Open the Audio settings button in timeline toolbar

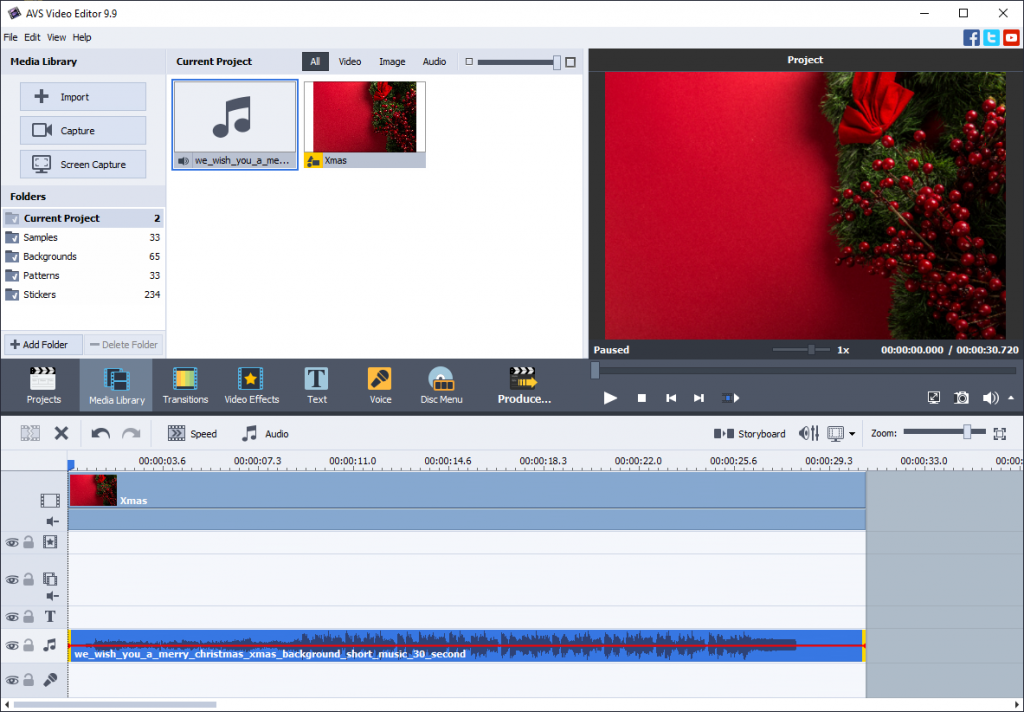(264, 434)
